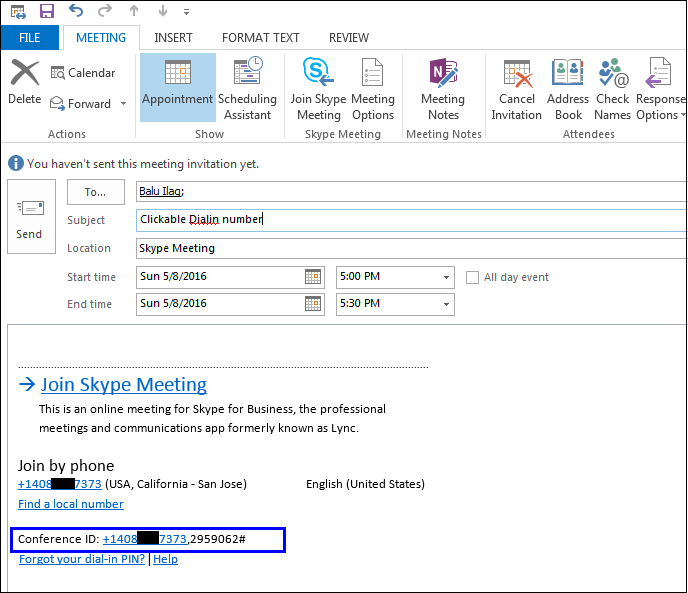Screen dimensions: 688x593
Task: Click the 'English (United States)' text
Action: pos(366,484)
